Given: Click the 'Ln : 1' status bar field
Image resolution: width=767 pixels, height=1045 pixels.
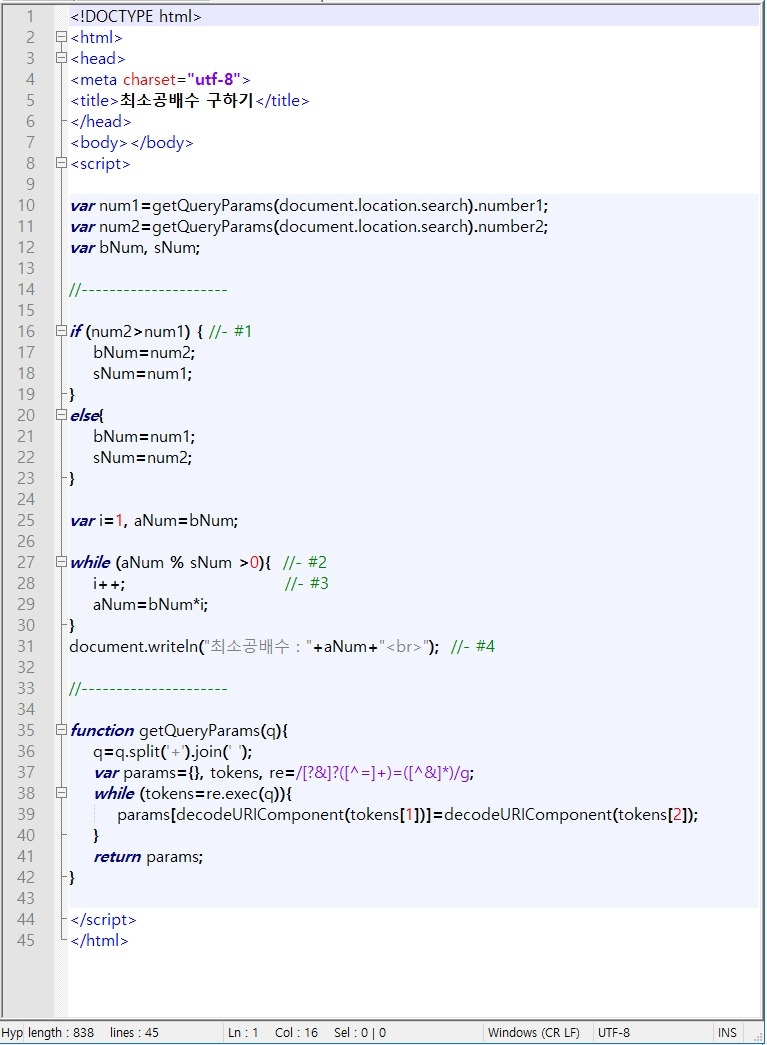Looking at the screenshot, I should click(243, 1032).
